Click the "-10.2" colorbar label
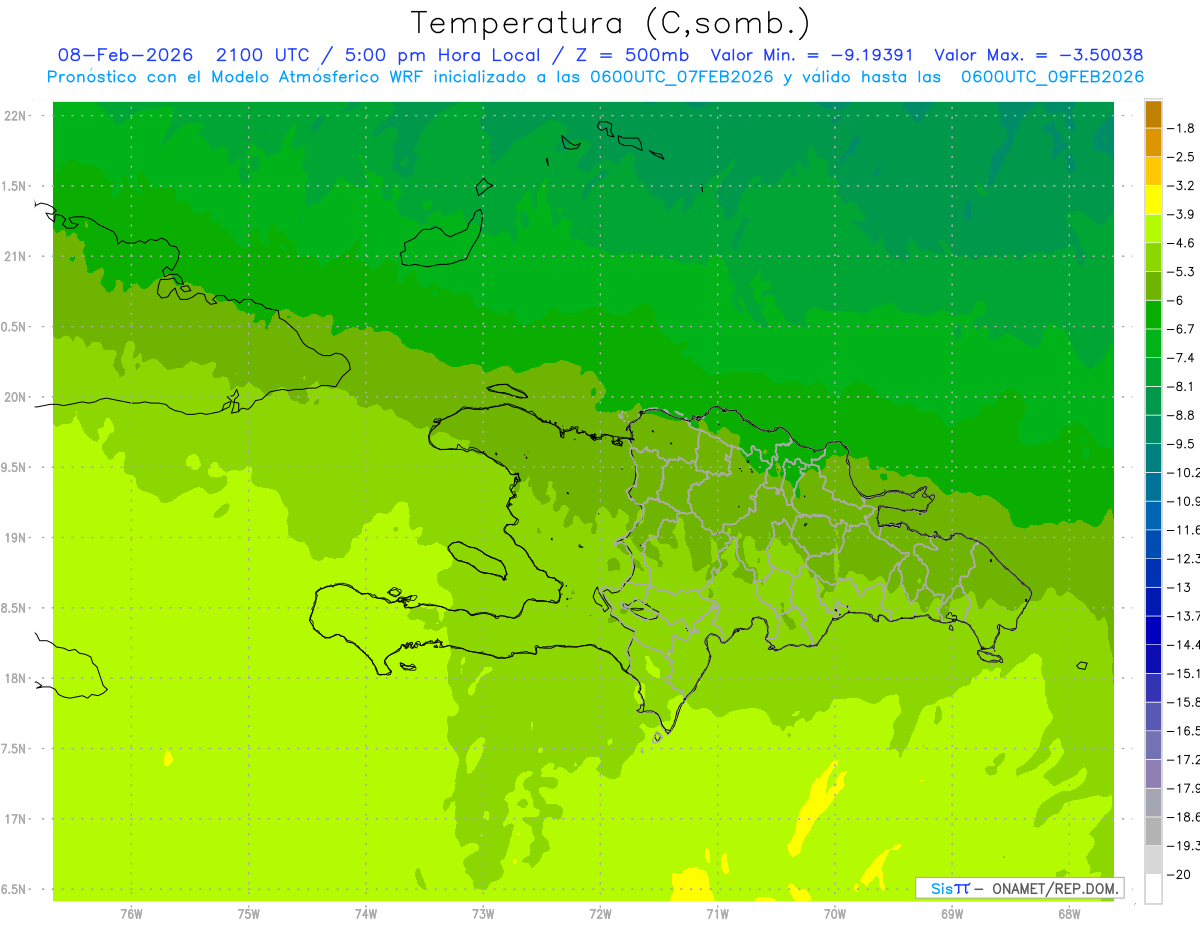Screen dimensions: 1200x927 tap(1184, 473)
